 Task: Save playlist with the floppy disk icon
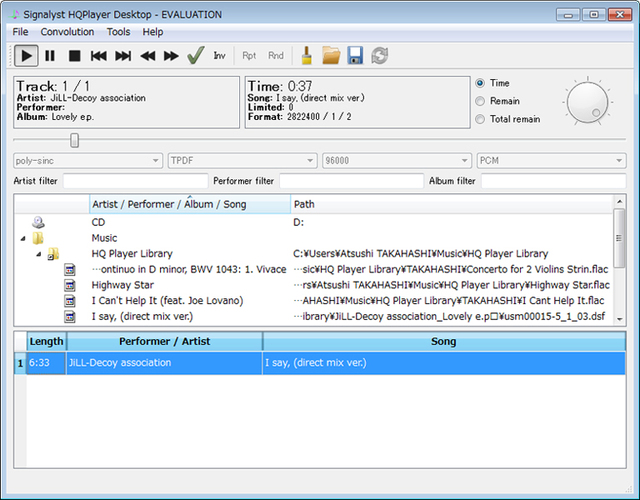355,56
